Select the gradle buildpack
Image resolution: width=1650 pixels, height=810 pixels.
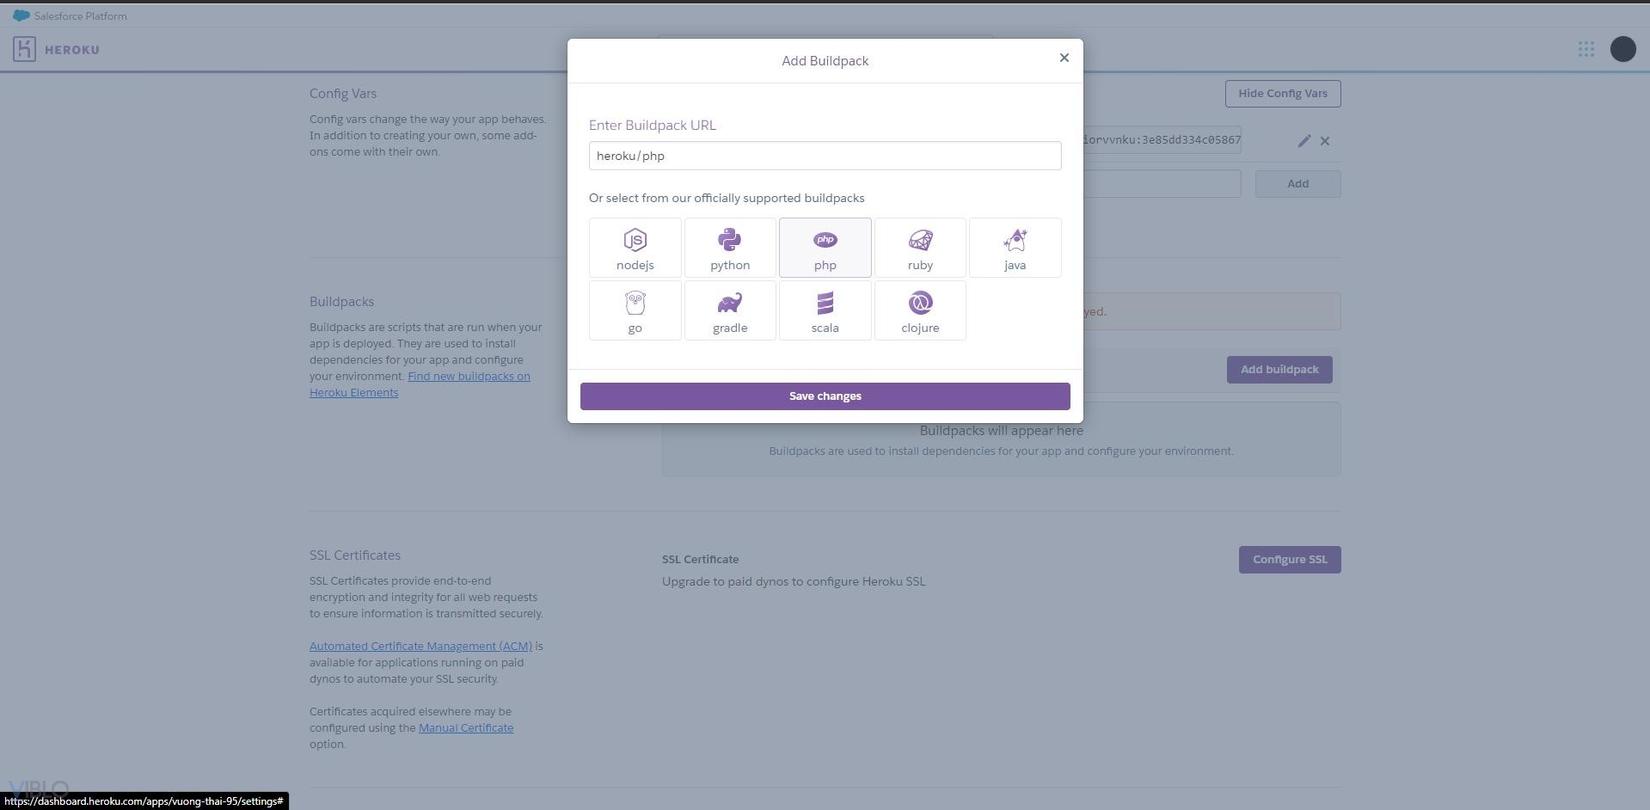730,310
